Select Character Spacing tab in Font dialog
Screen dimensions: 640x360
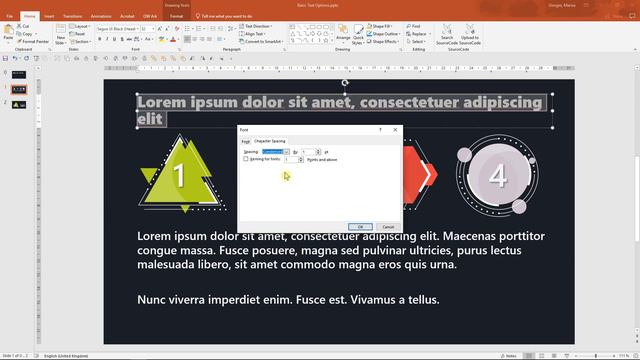(270, 141)
